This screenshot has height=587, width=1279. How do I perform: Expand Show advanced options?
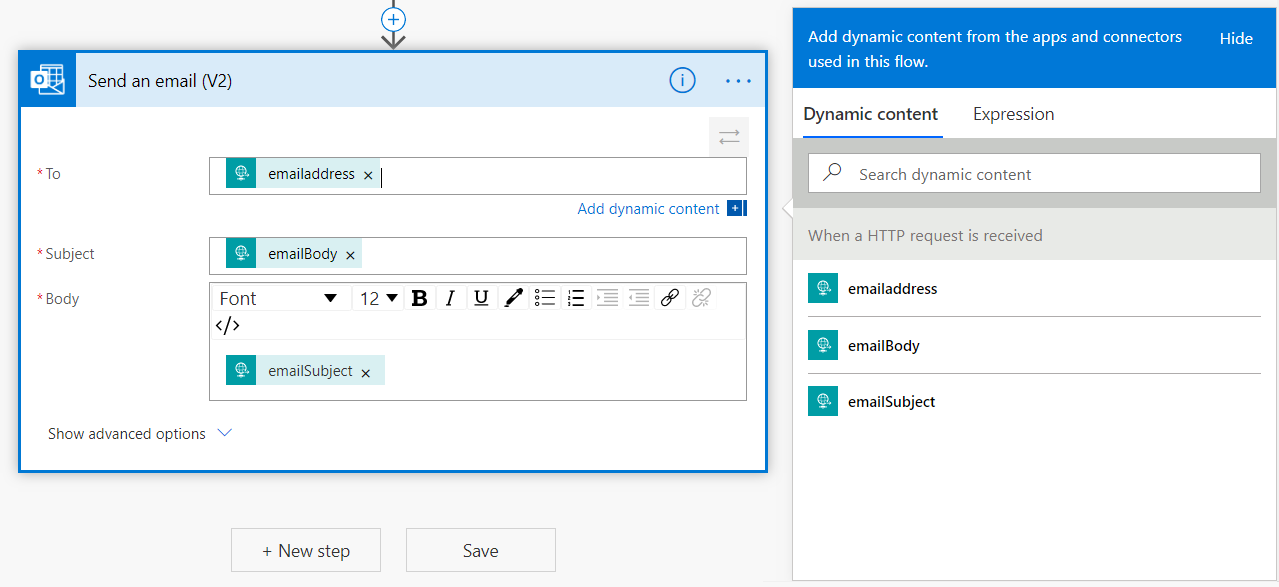pos(140,434)
